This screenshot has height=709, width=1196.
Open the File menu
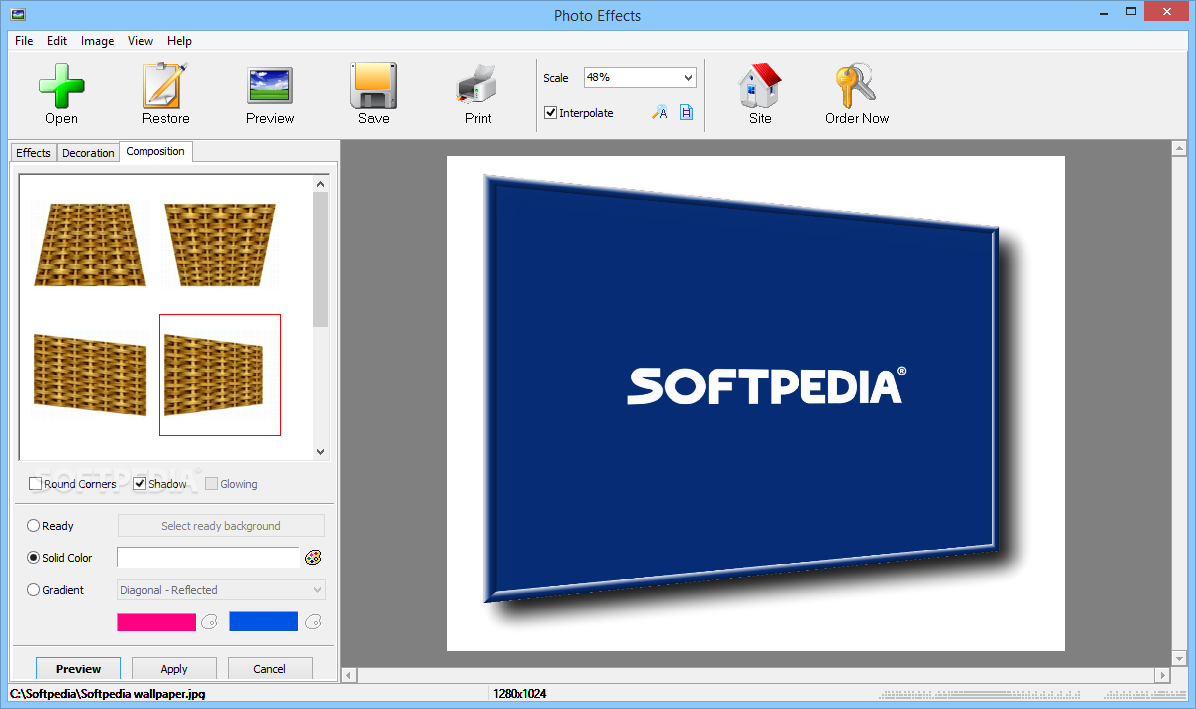(24, 40)
